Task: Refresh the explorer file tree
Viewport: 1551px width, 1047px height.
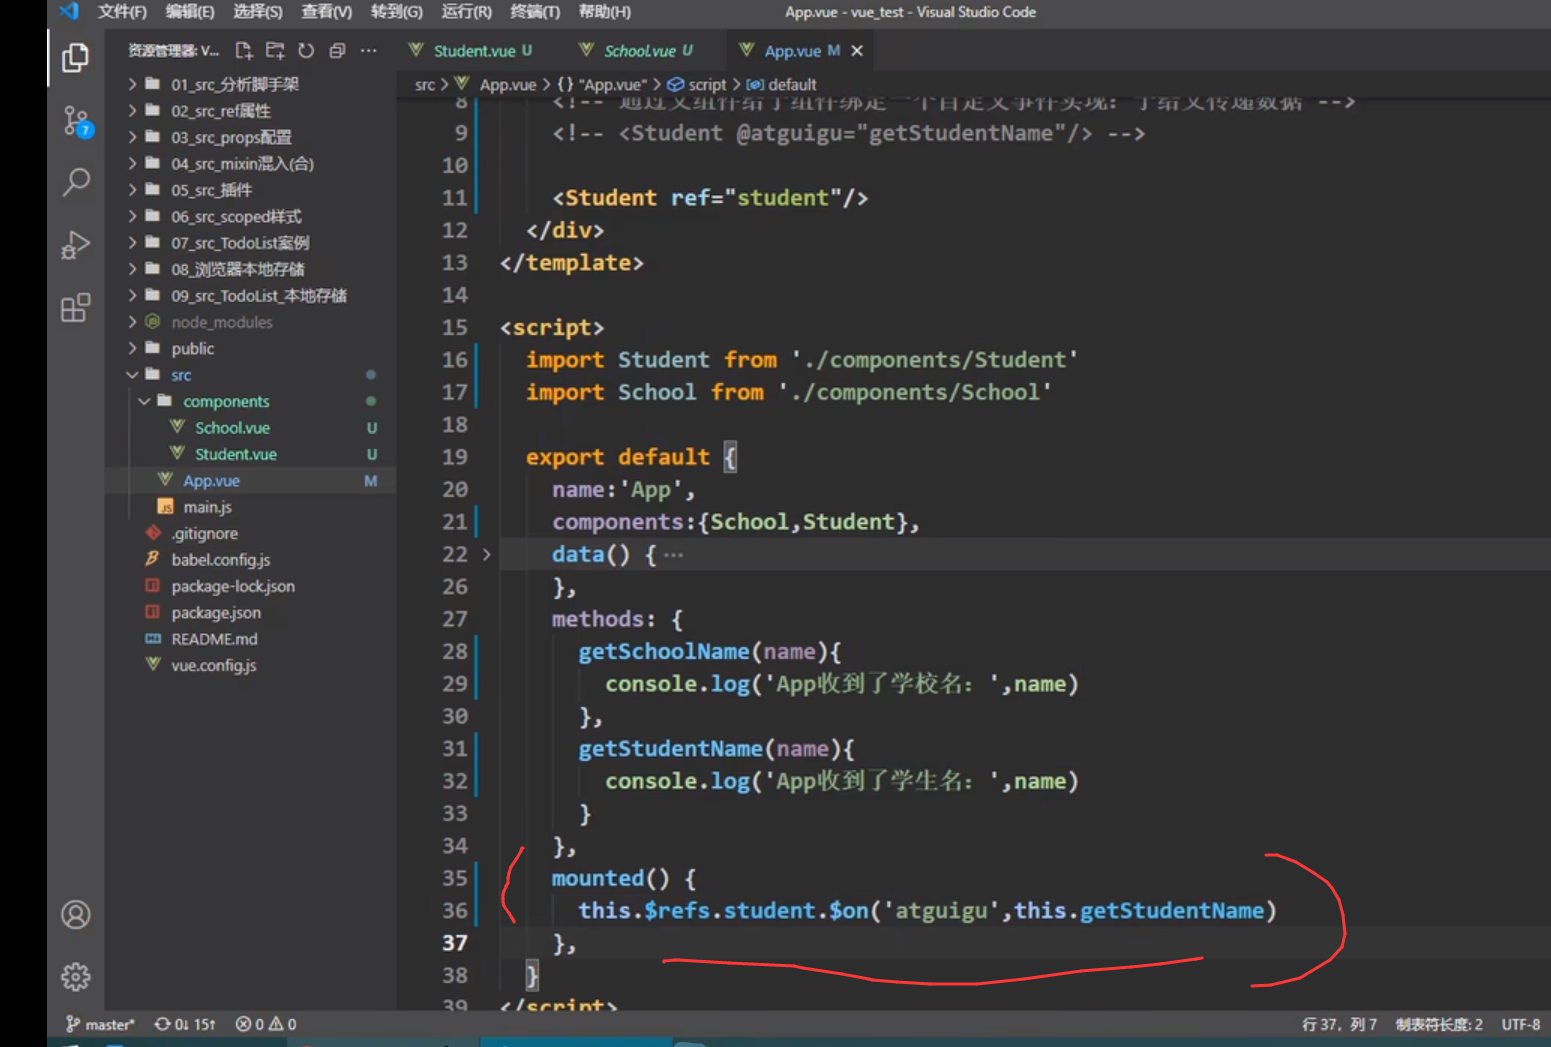Action: pos(306,51)
